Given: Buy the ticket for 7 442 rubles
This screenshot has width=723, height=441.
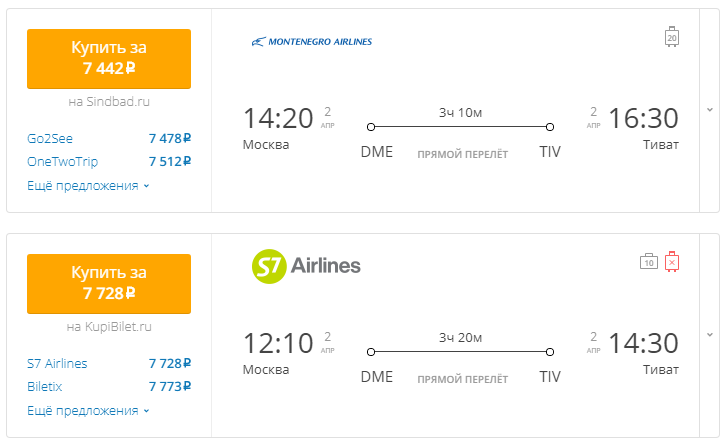Looking at the screenshot, I should click(x=109, y=59).
